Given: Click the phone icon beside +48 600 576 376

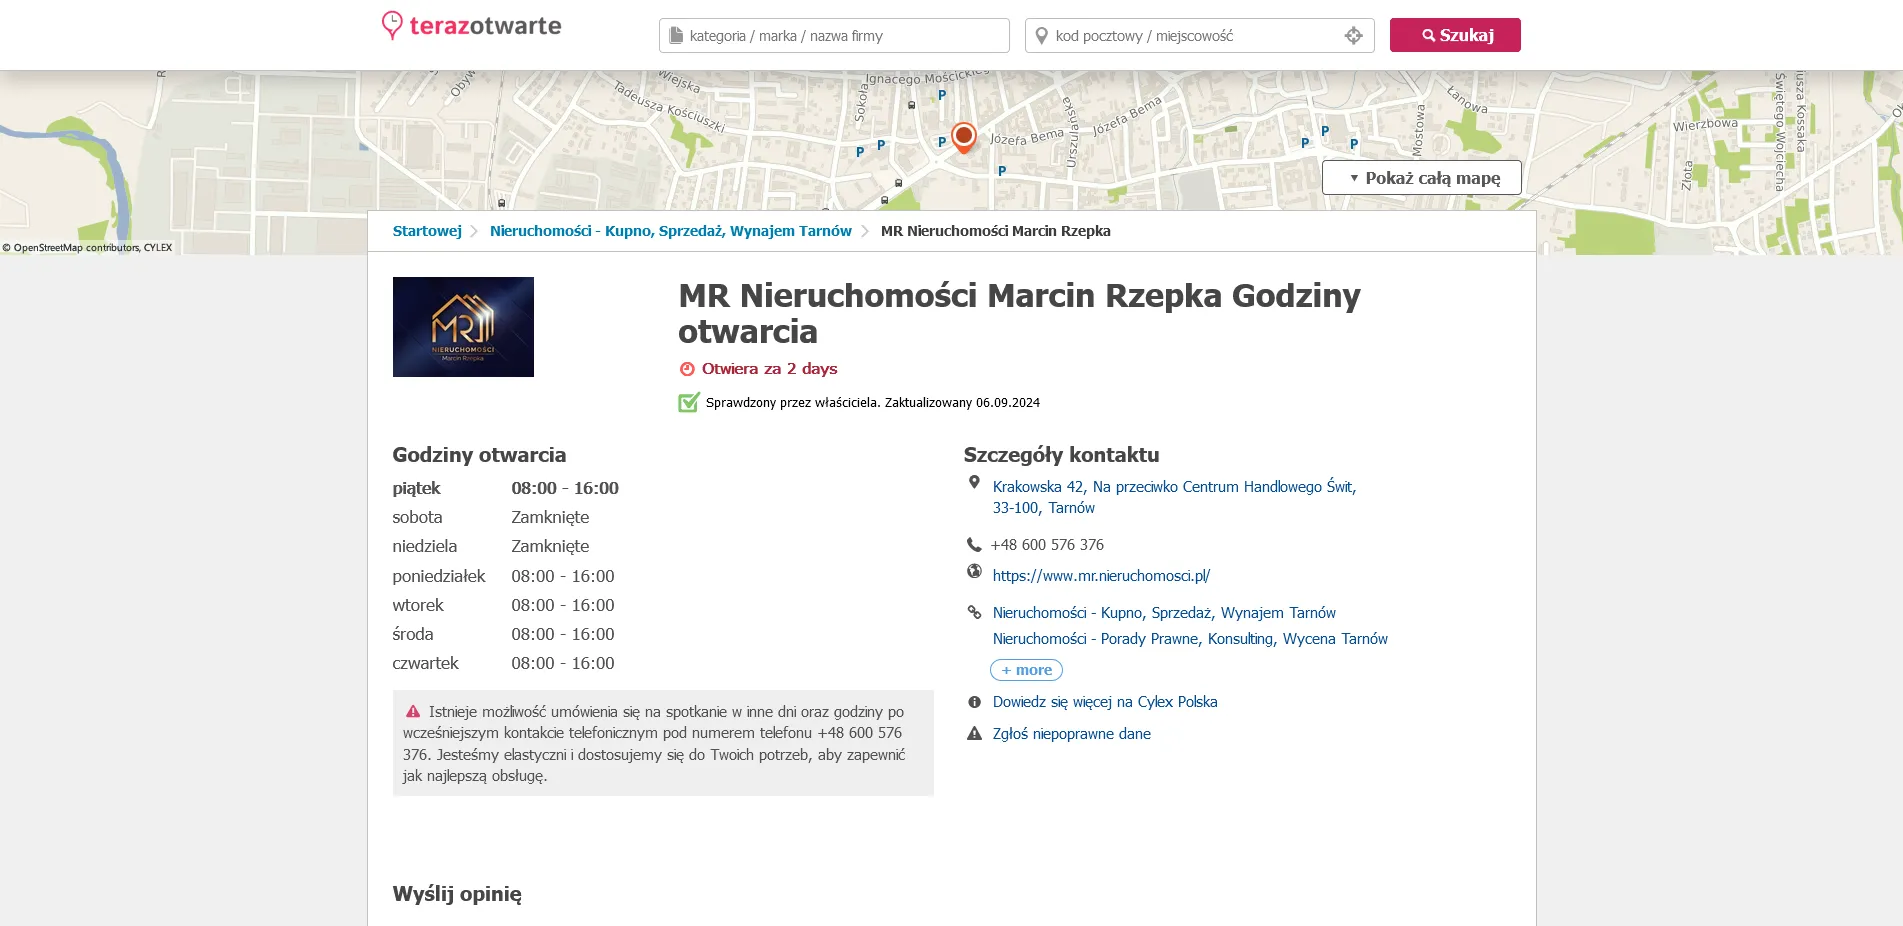Looking at the screenshot, I should pos(974,545).
